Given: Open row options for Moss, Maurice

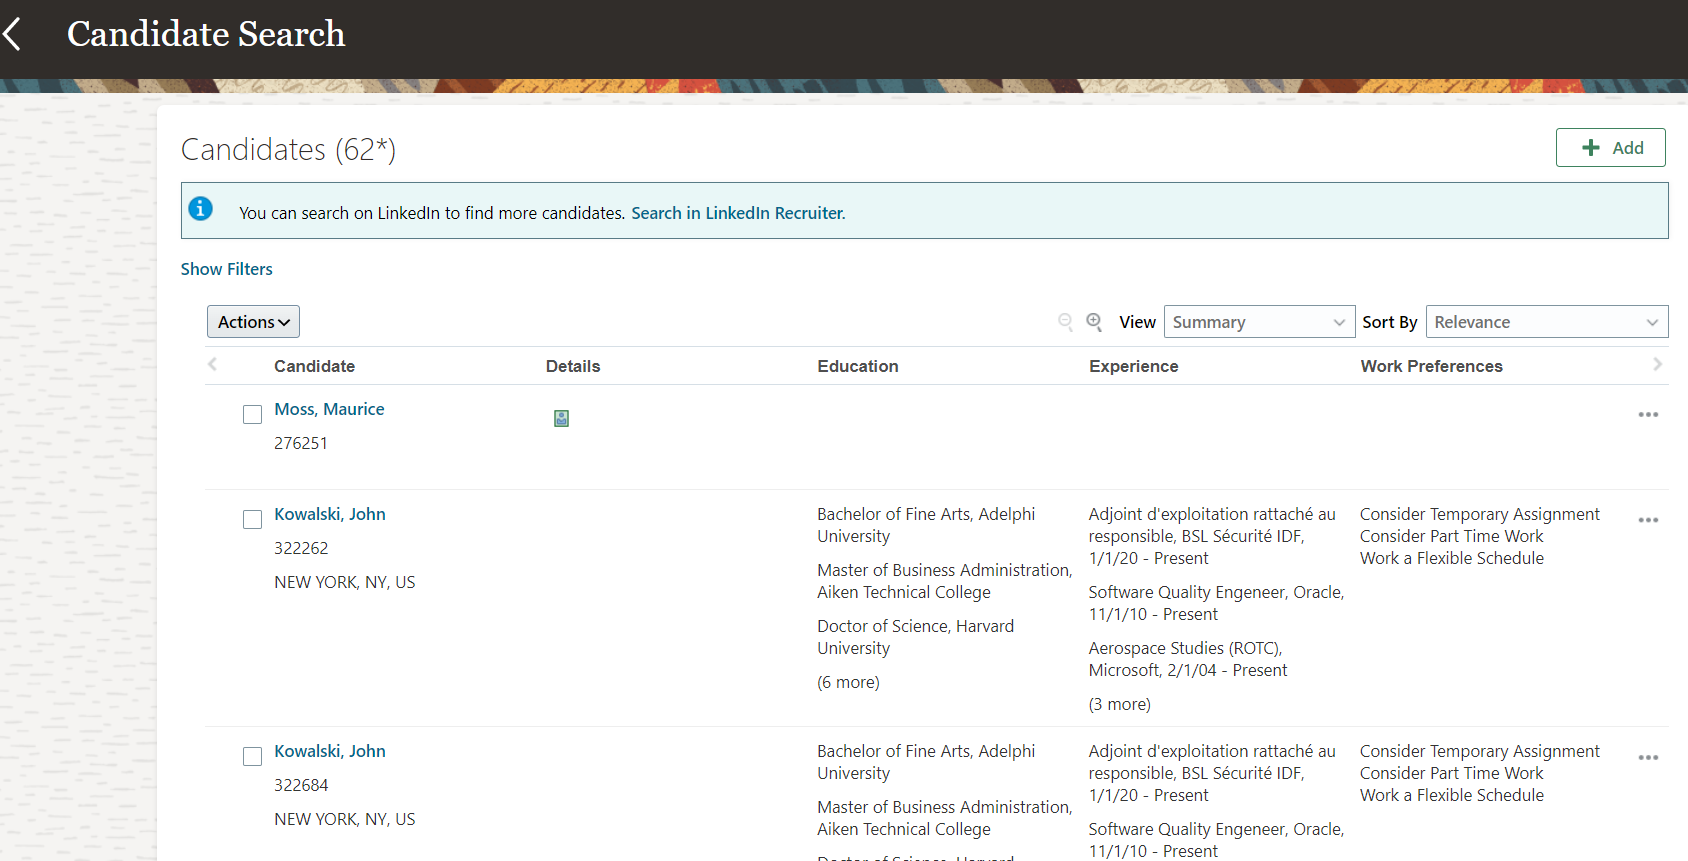Looking at the screenshot, I should pyautogui.click(x=1648, y=414).
